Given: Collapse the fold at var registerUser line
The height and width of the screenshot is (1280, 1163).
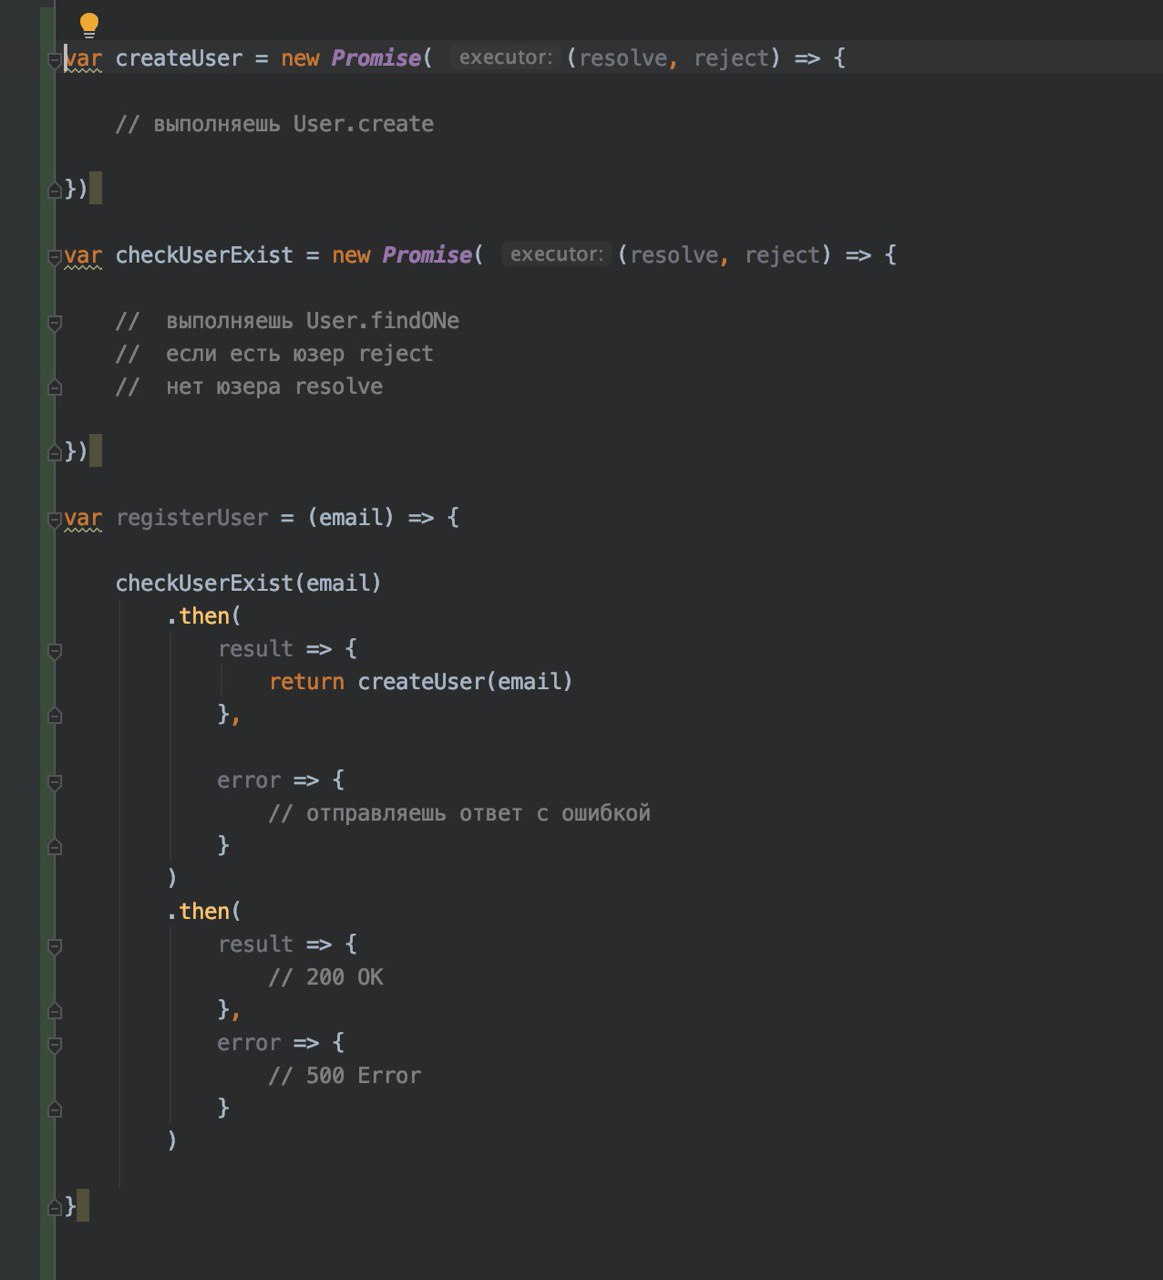Looking at the screenshot, I should pos(55,519).
